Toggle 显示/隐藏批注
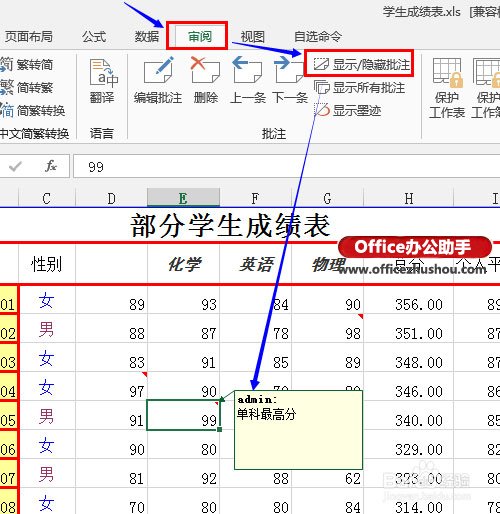This screenshot has height=514, width=500. [x=362, y=64]
